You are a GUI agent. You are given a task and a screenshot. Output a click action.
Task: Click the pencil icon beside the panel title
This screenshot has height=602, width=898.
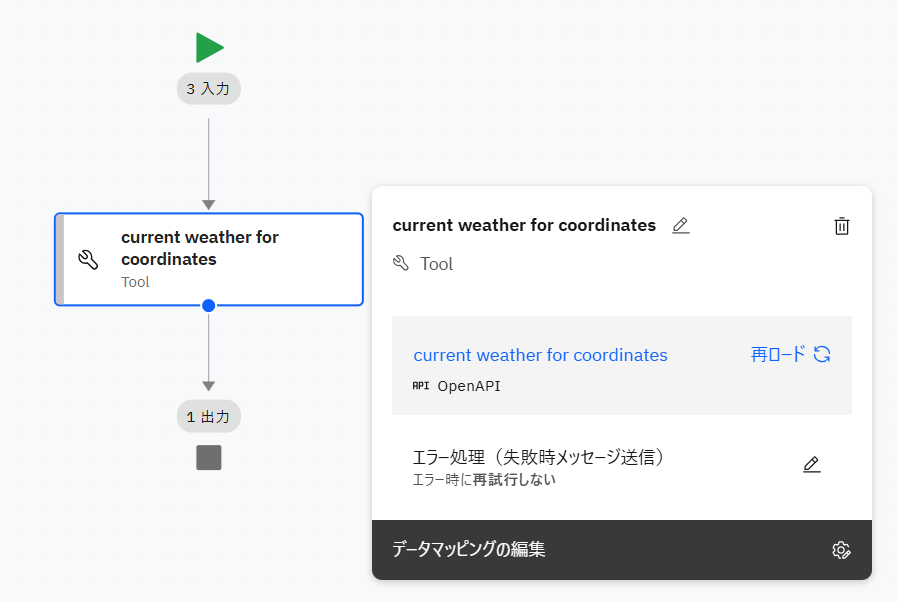point(681,226)
